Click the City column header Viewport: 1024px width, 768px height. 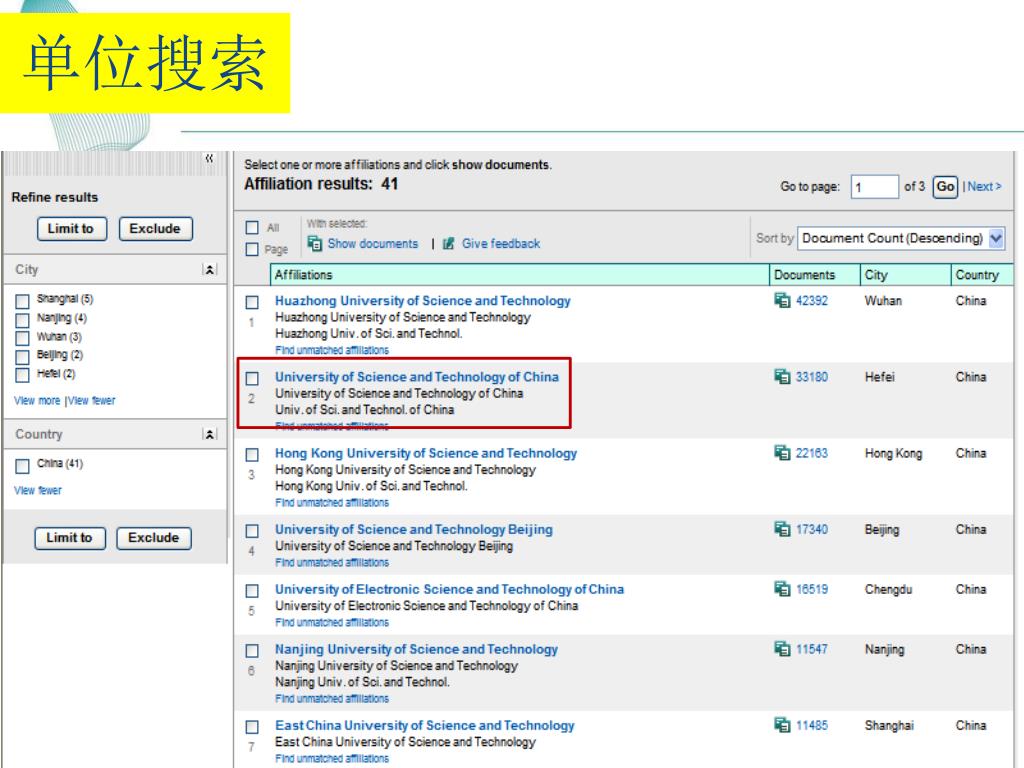905,275
